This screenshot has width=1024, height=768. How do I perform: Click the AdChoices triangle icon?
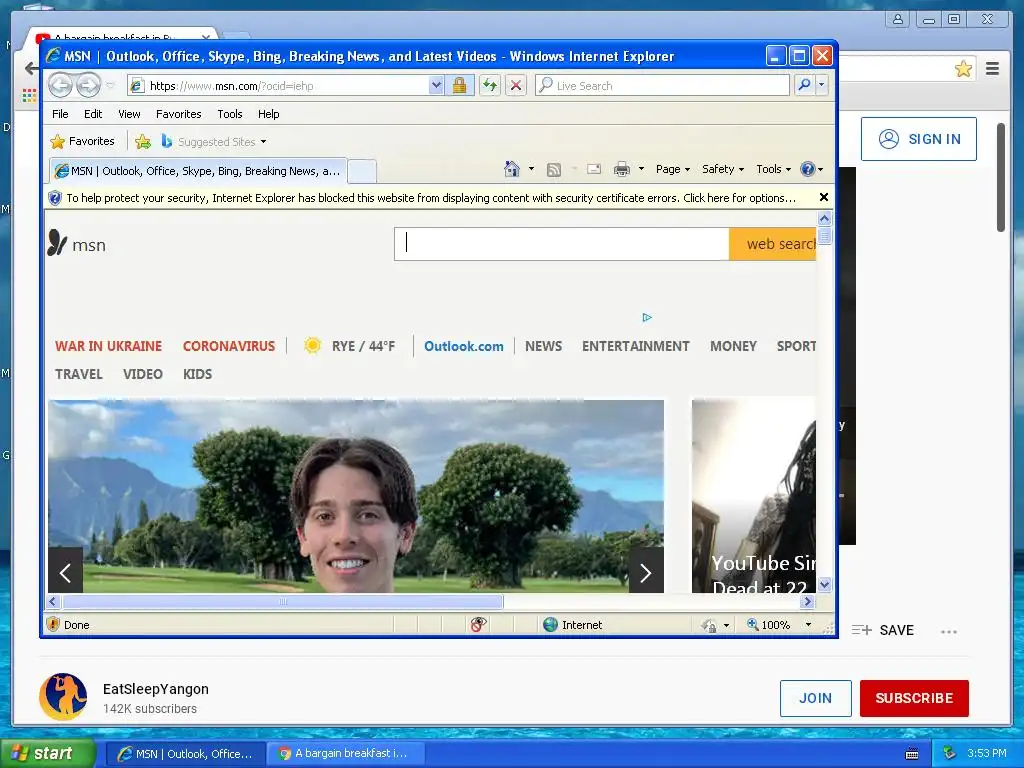(647, 317)
